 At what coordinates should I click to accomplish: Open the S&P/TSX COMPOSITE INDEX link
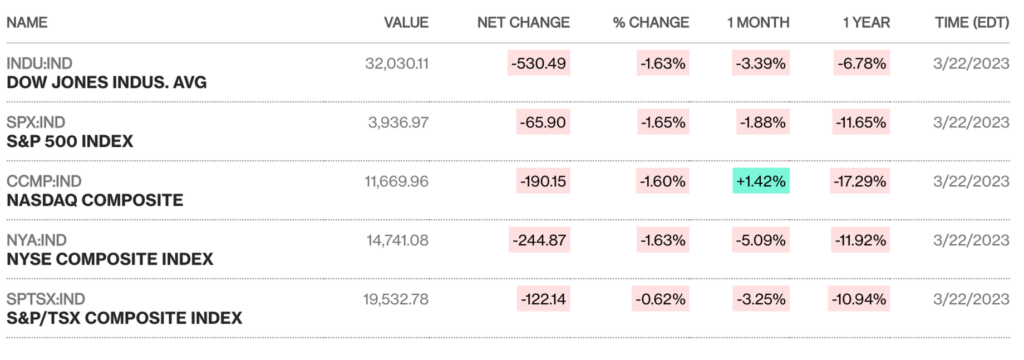coord(124,318)
